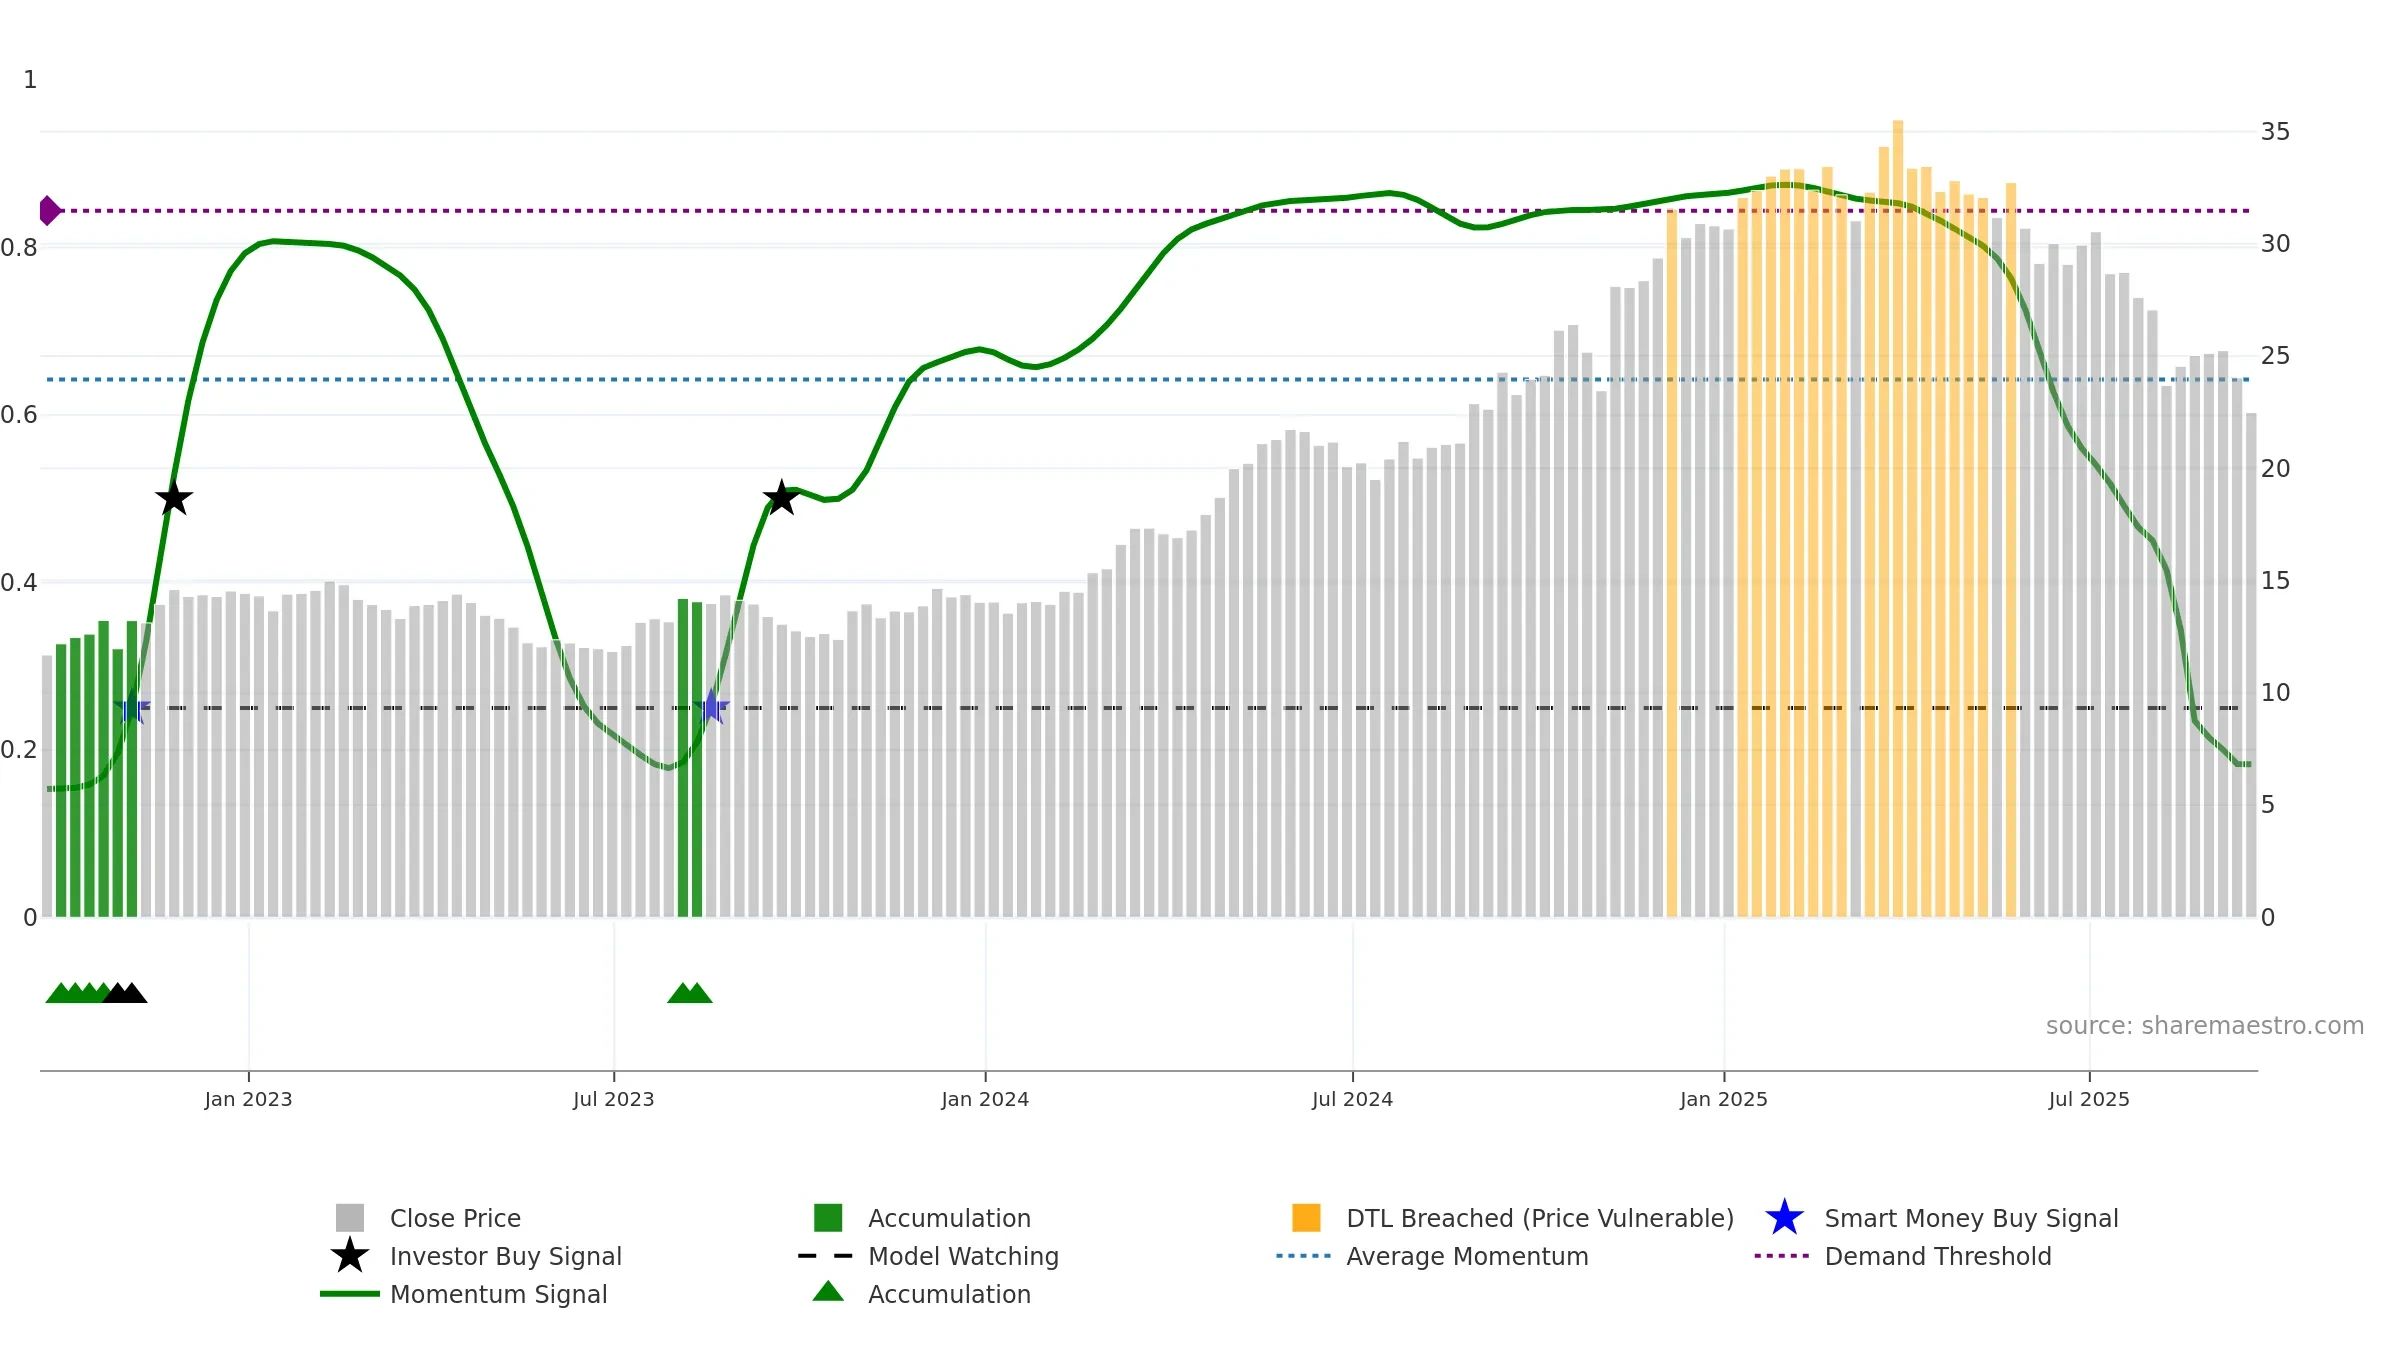The height and width of the screenshot is (1350, 2400).
Task: Click the Jul 2024 axis label
Action: [1352, 1099]
